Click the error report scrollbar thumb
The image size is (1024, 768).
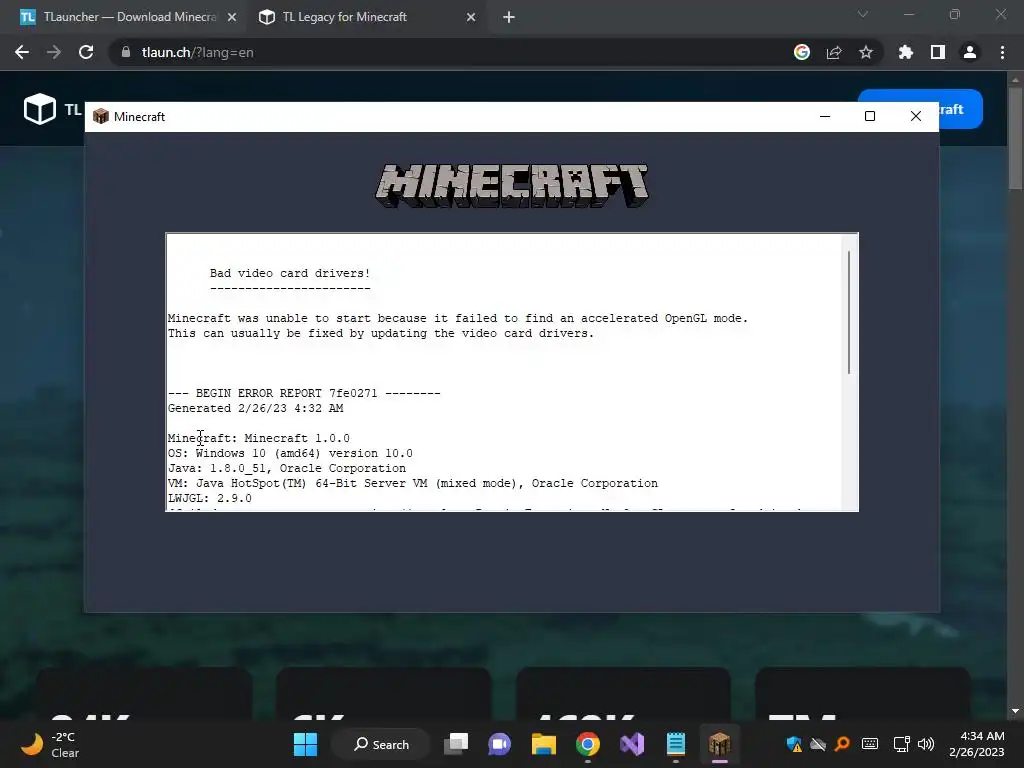[849, 312]
